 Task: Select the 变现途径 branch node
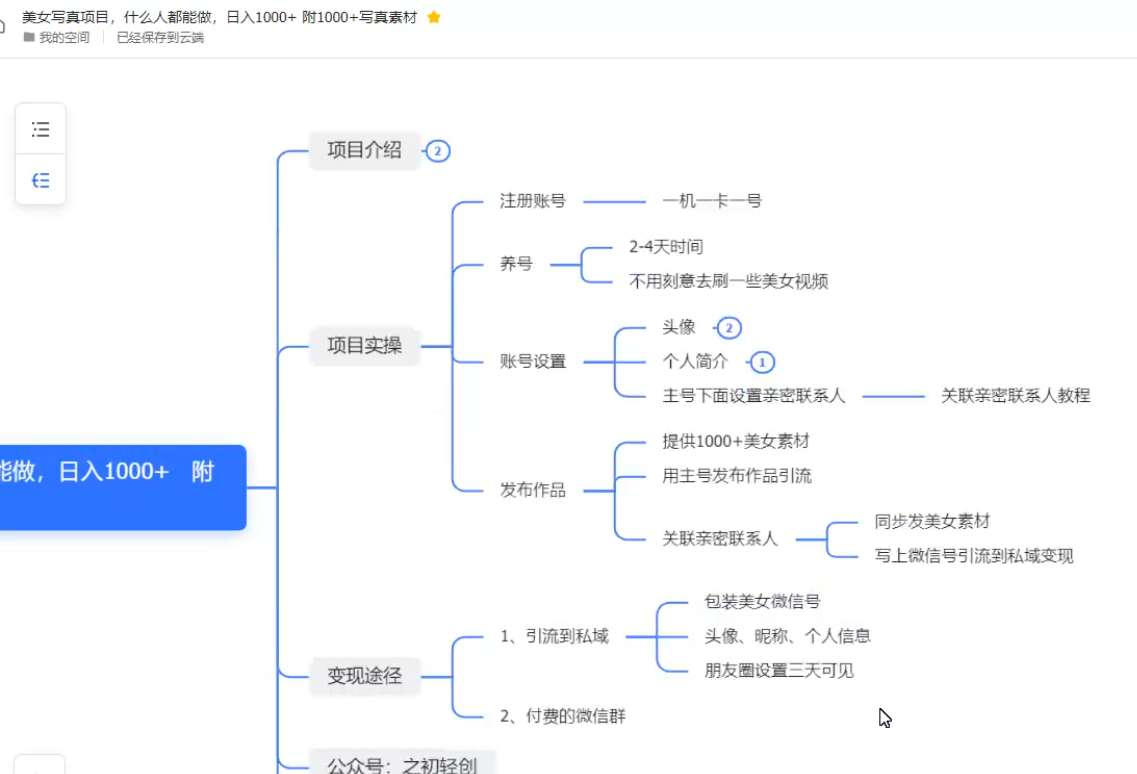[364, 676]
